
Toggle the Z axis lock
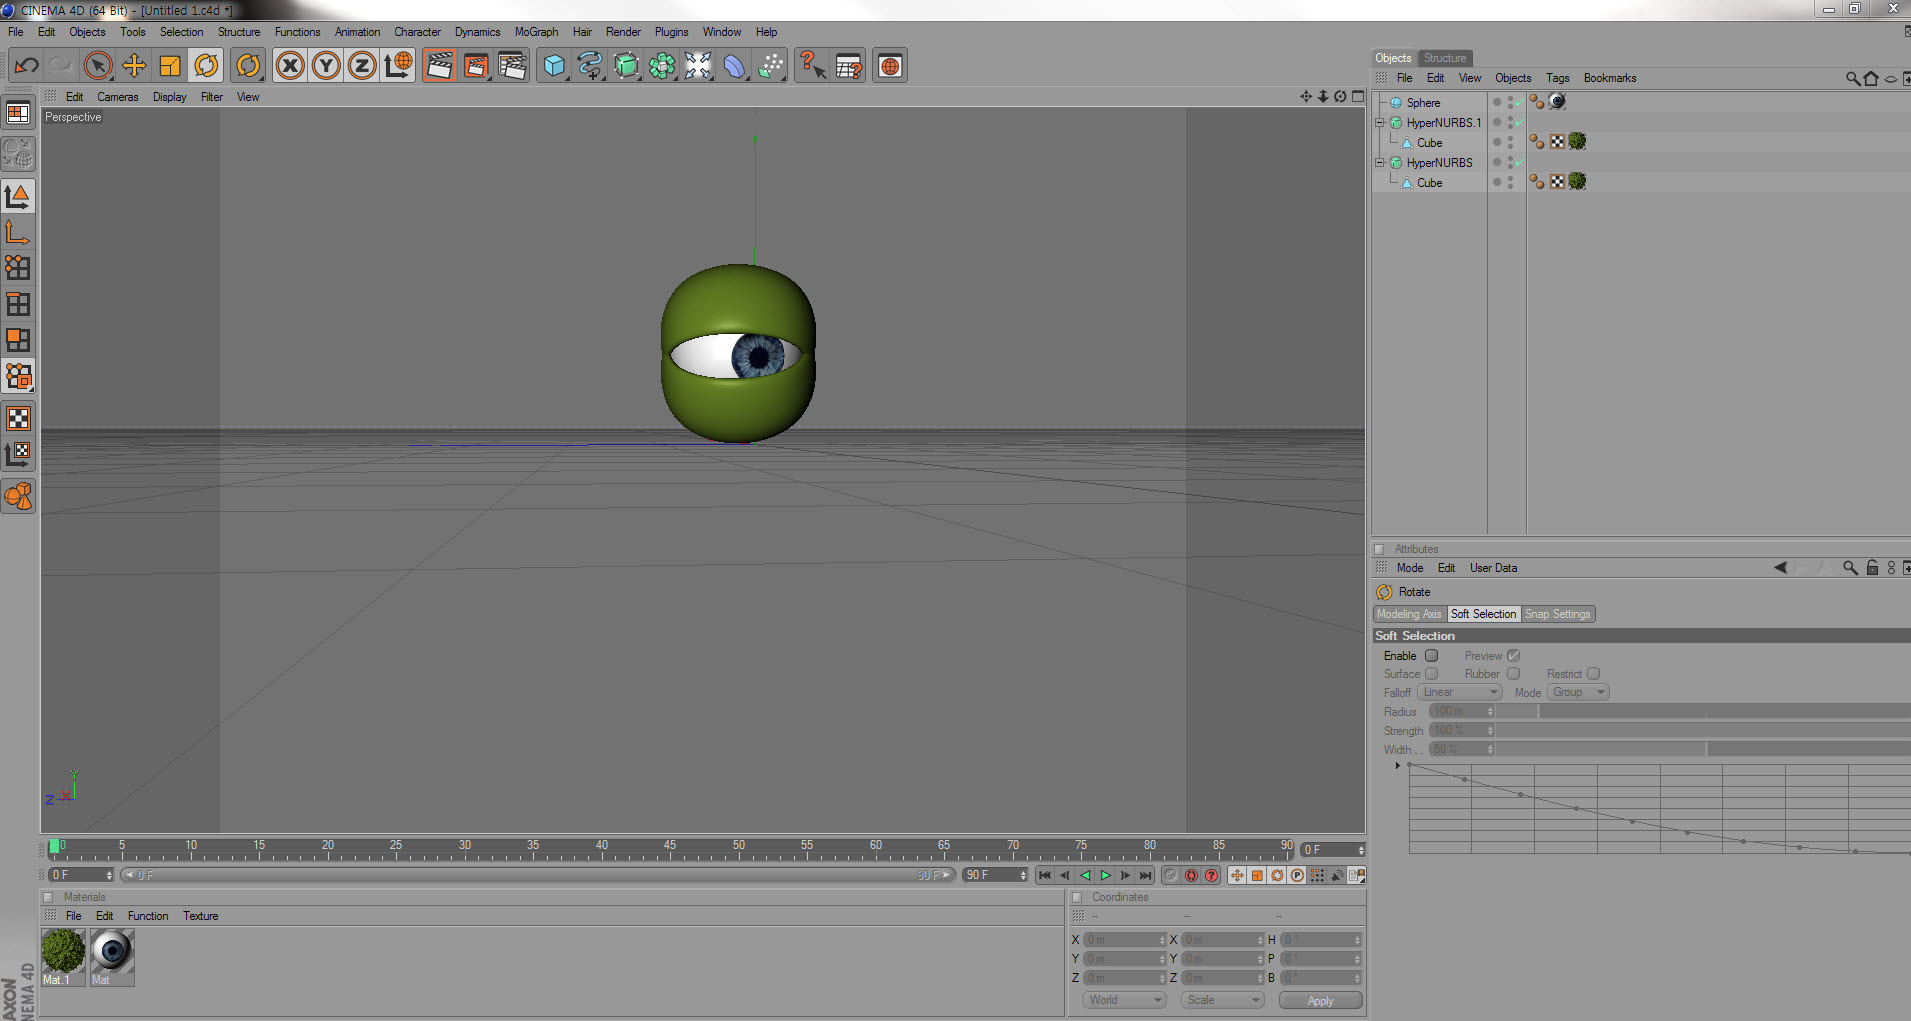click(362, 66)
